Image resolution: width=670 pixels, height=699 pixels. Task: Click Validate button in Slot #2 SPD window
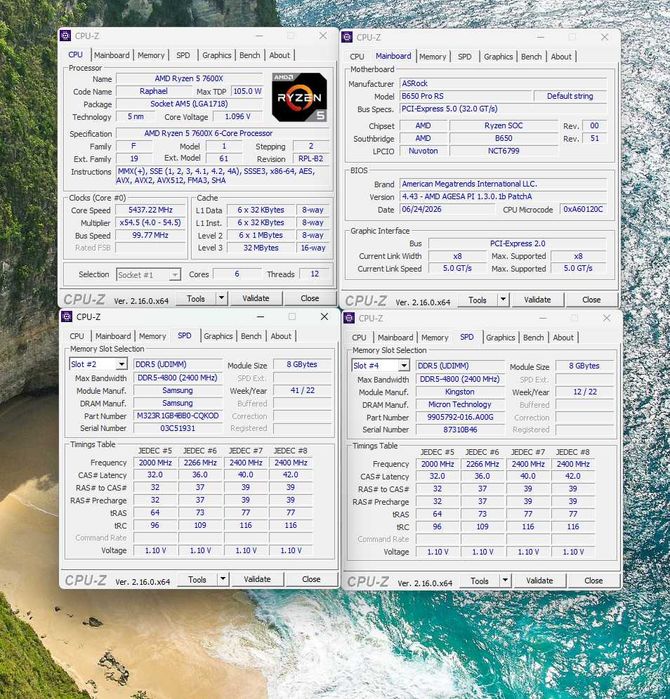pyautogui.click(x=257, y=579)
